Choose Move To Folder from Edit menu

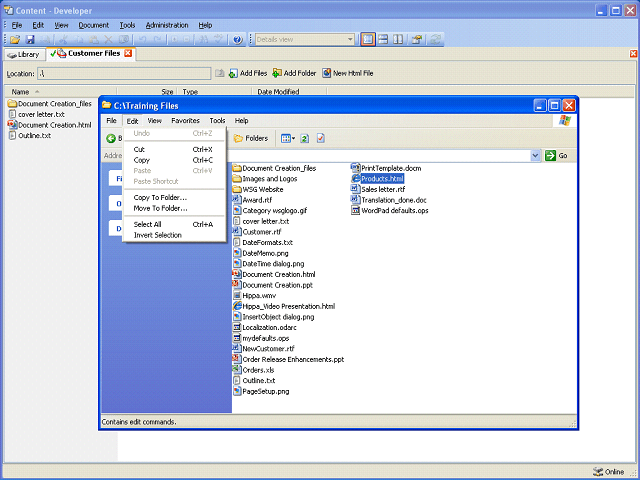tap(174, 208)
